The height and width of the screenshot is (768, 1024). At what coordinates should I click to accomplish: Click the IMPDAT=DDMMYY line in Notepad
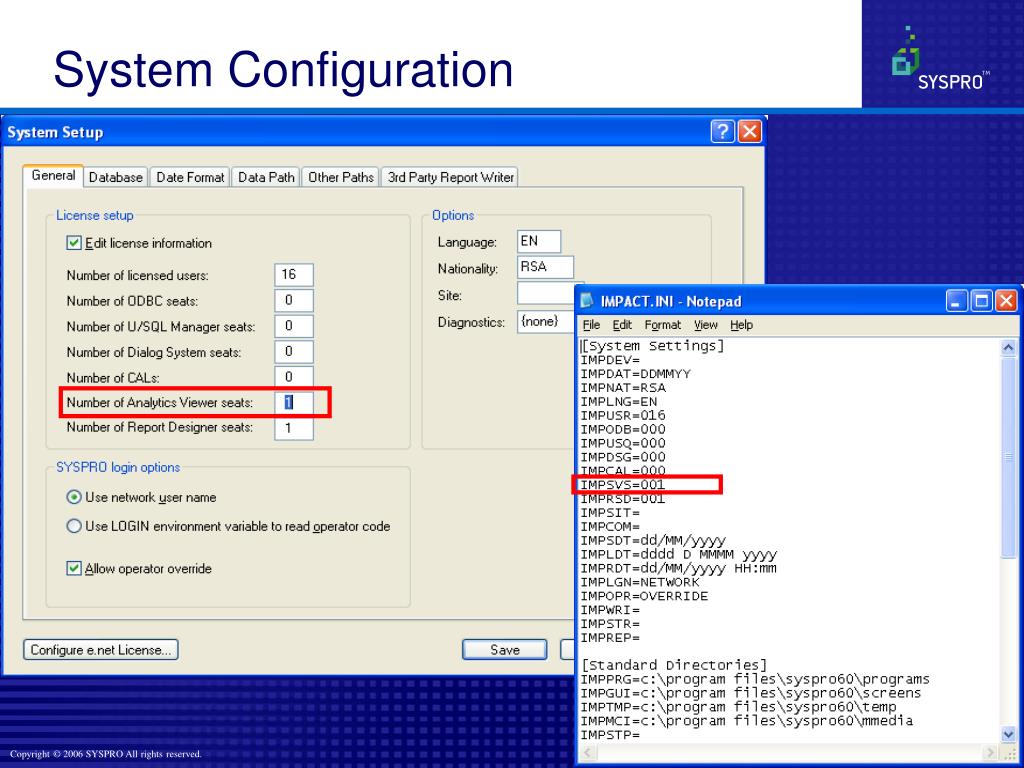point(635,374)
